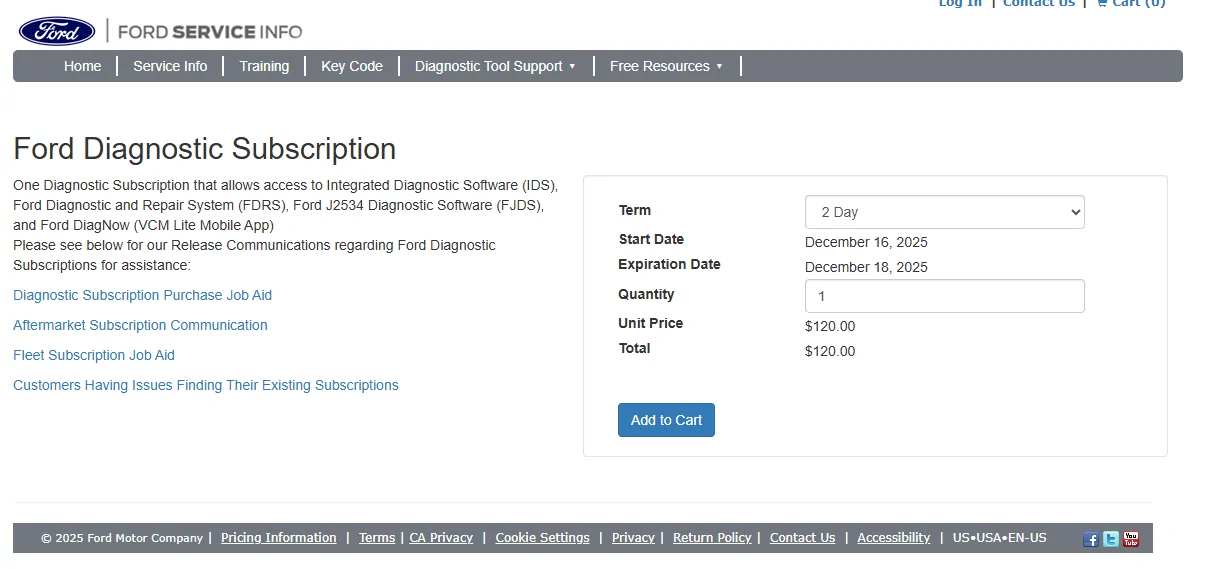Click Add to Cart button
Screen dimensions: 1206x570
pyautogui.click(x=666, y=420)
